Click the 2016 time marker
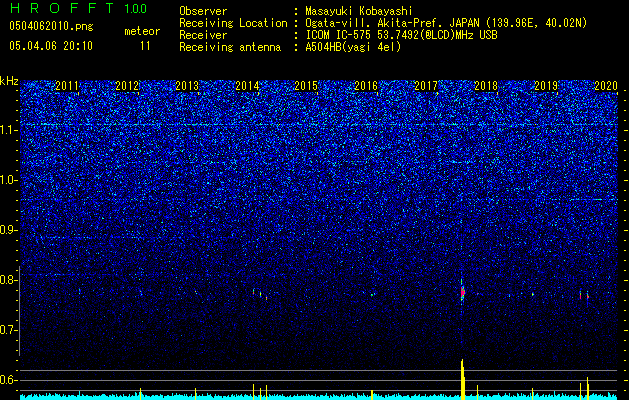Viewport: 629px width, 400px height. [x=366, y=86]
